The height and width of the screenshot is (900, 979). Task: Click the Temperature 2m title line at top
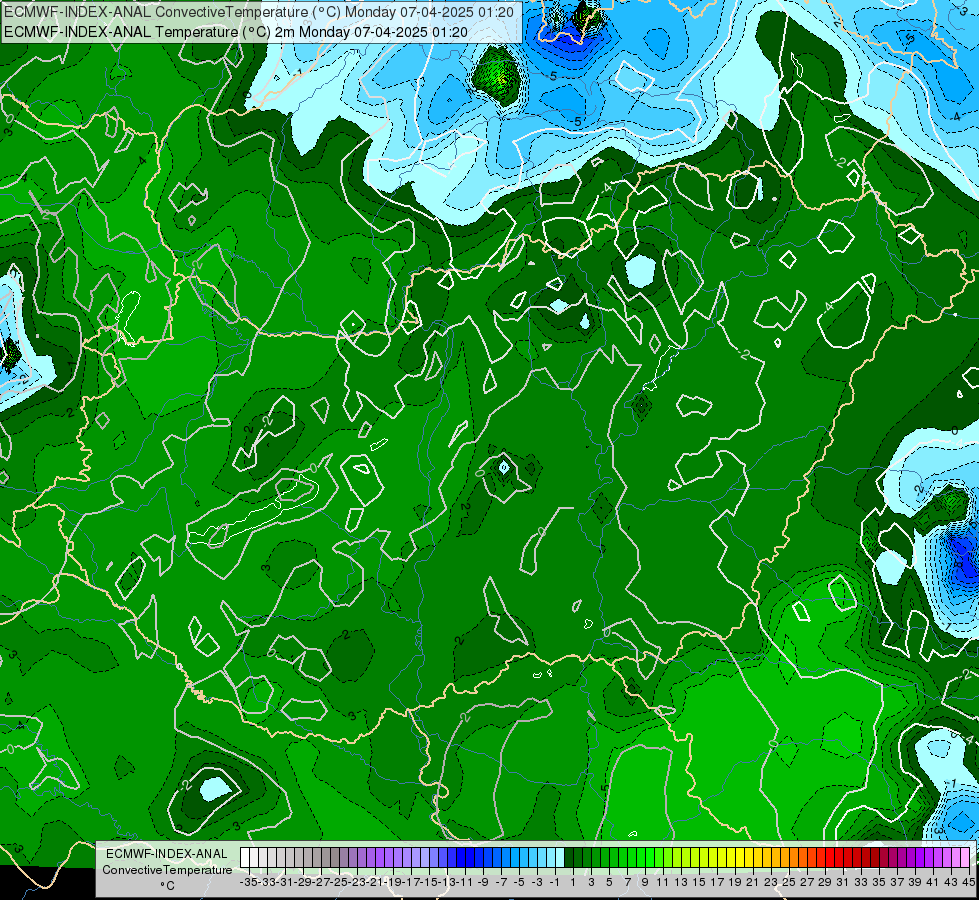pos(236,32)
